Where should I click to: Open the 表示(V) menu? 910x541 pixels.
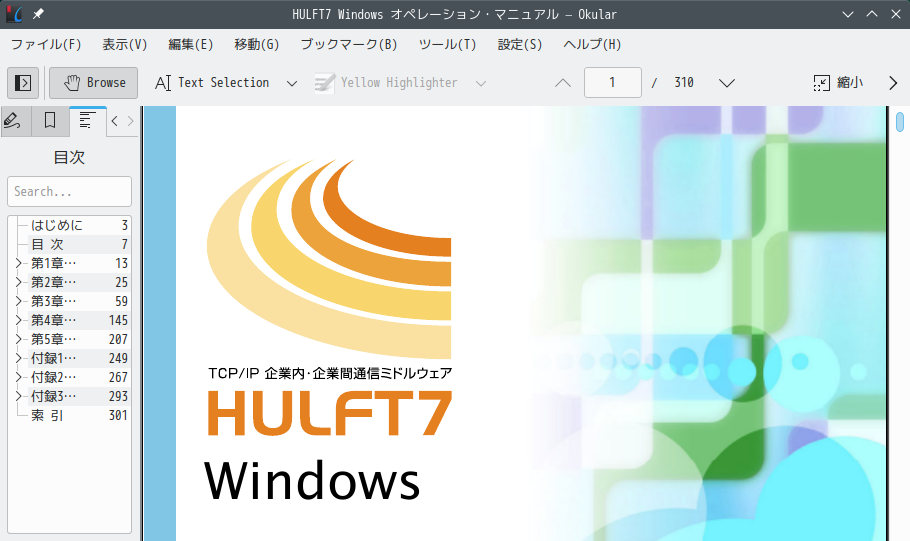pos(125,45)
